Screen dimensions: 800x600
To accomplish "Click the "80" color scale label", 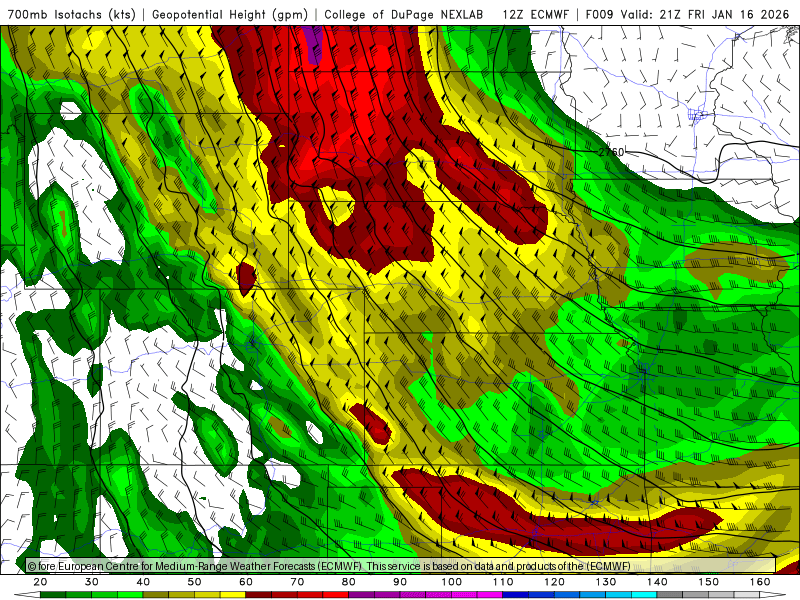I will coord(349,582).
